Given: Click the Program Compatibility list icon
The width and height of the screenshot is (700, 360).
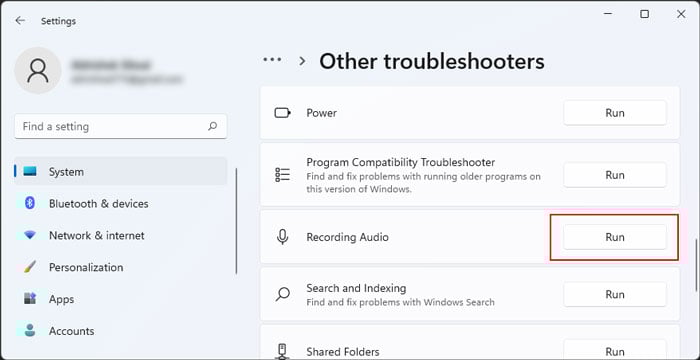Looking at the screenshot, I should click(282, 175).
